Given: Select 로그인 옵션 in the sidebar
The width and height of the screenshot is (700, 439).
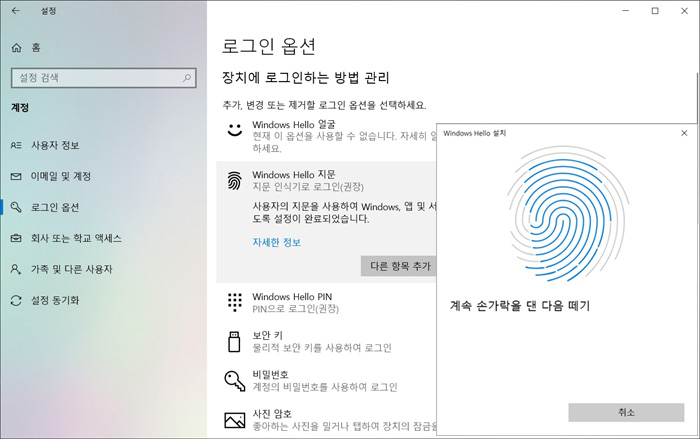Looking at the screenshot, I should pyautogui.click(x=104, y=207).
